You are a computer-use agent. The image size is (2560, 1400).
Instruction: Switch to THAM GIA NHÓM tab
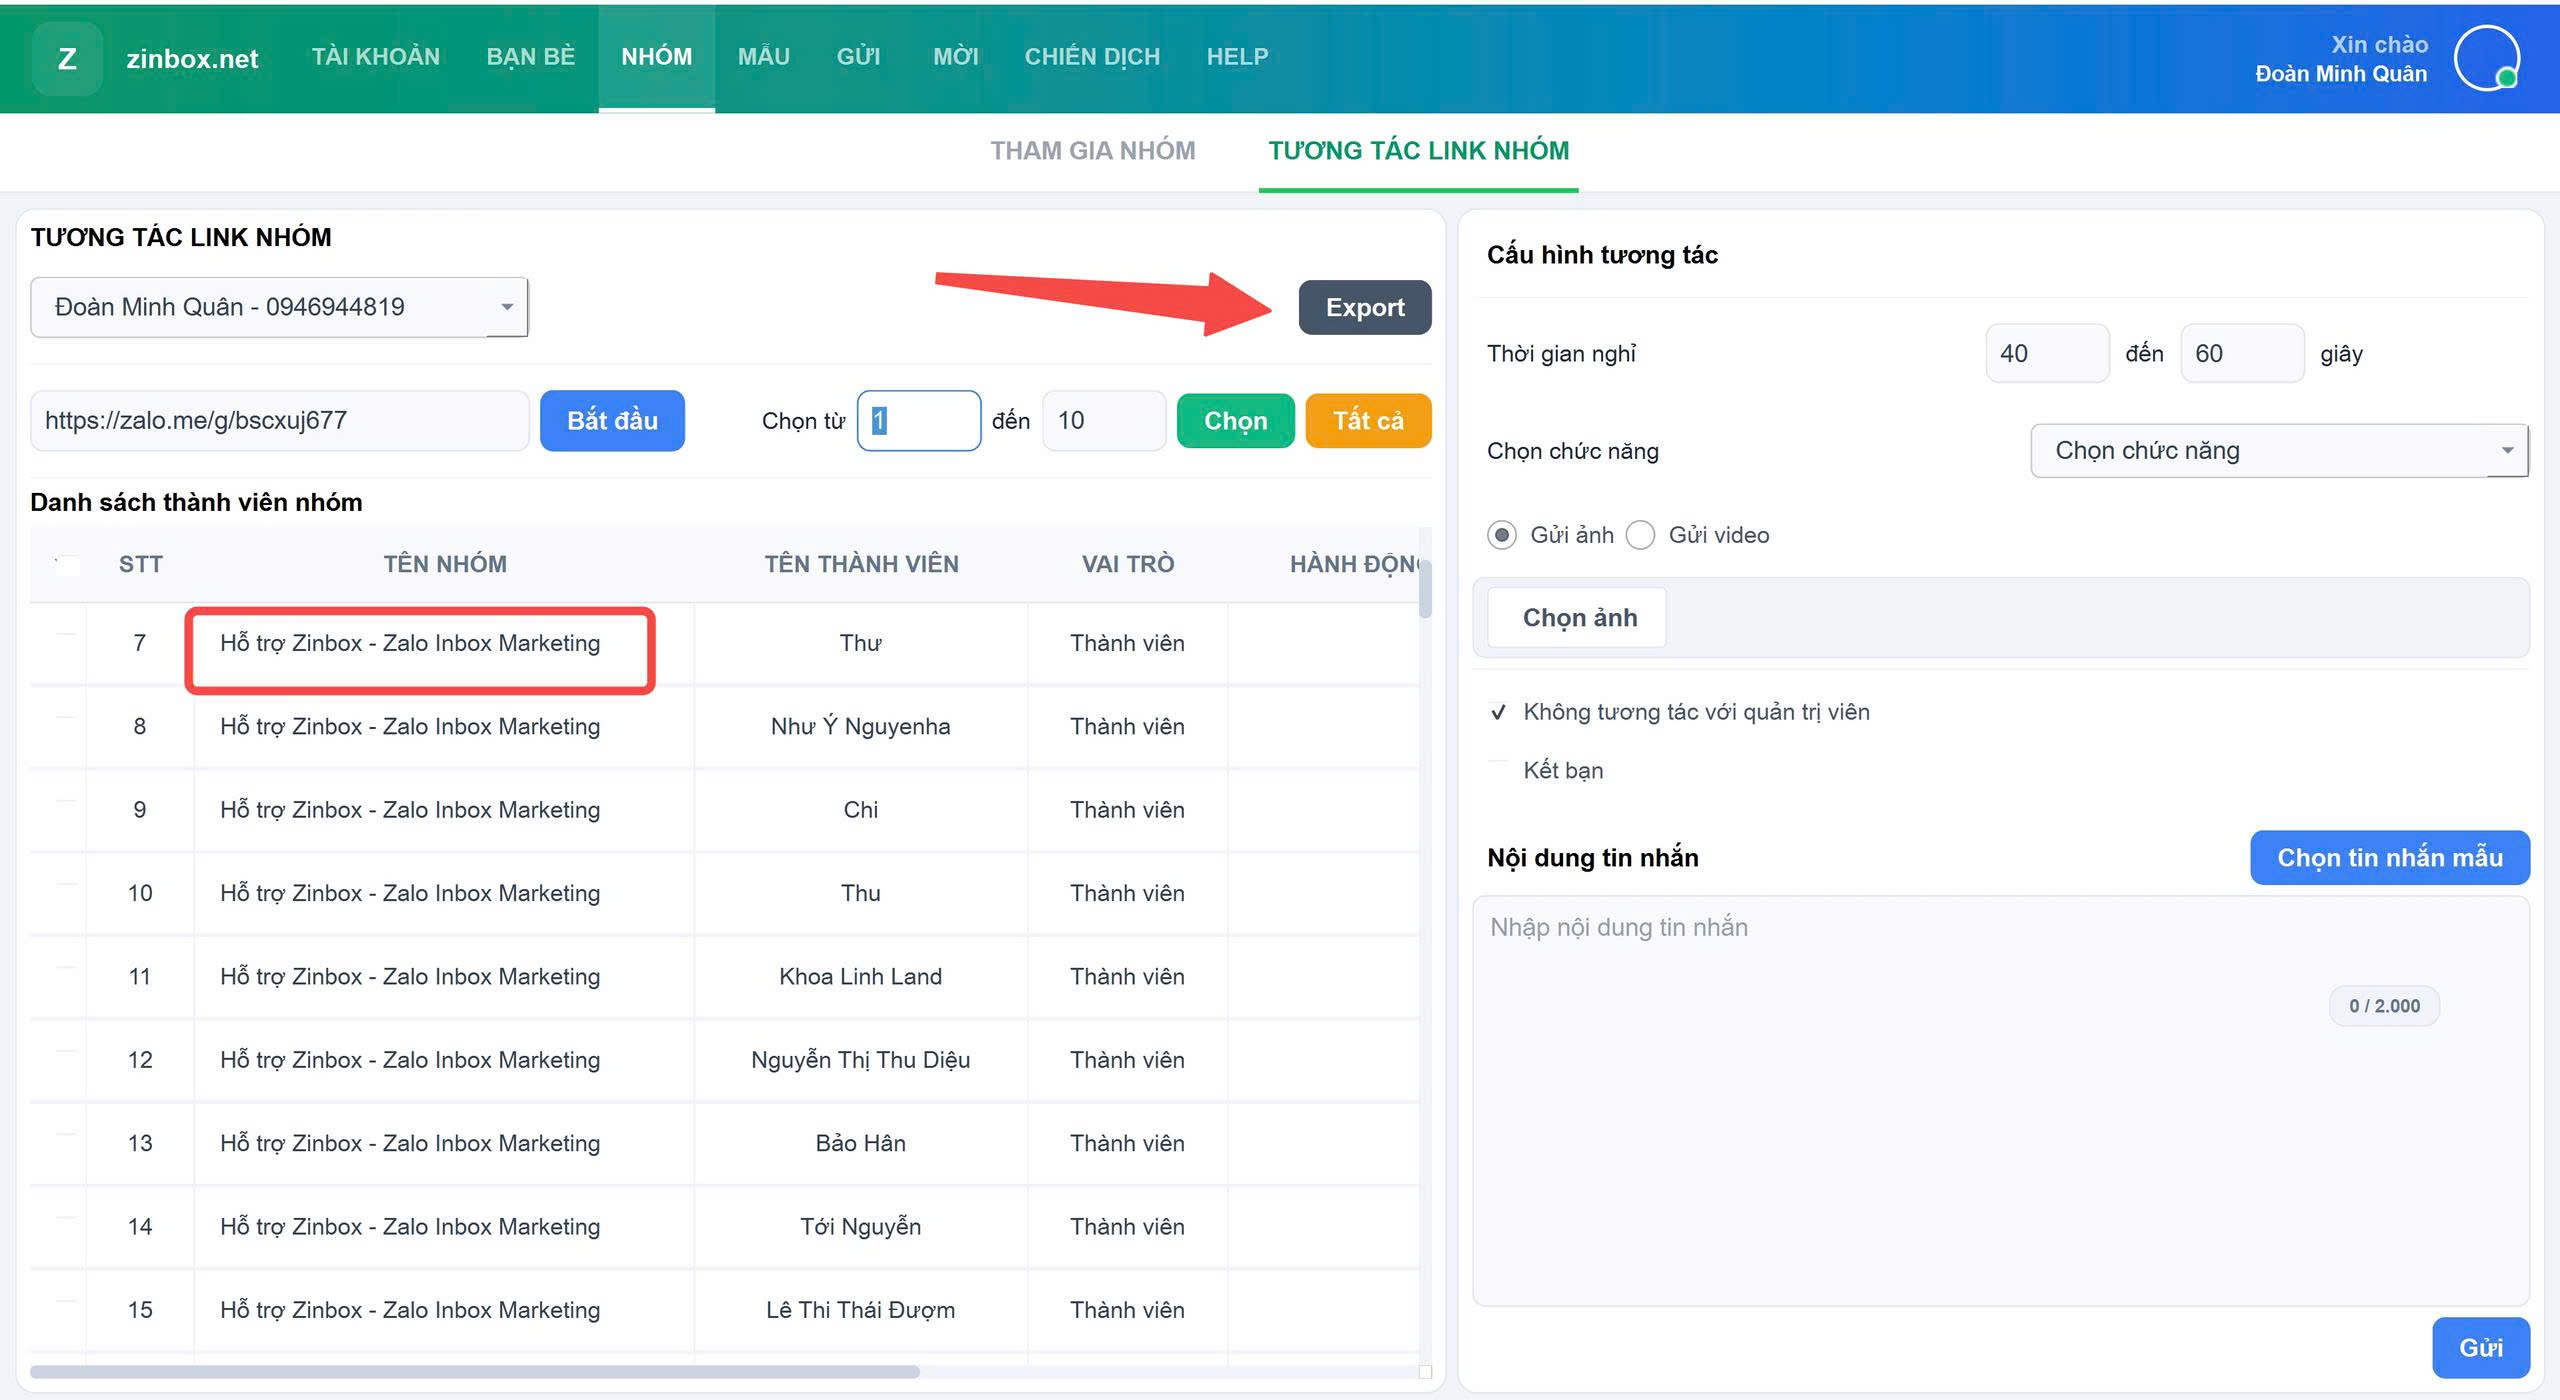coord(1092,150)
